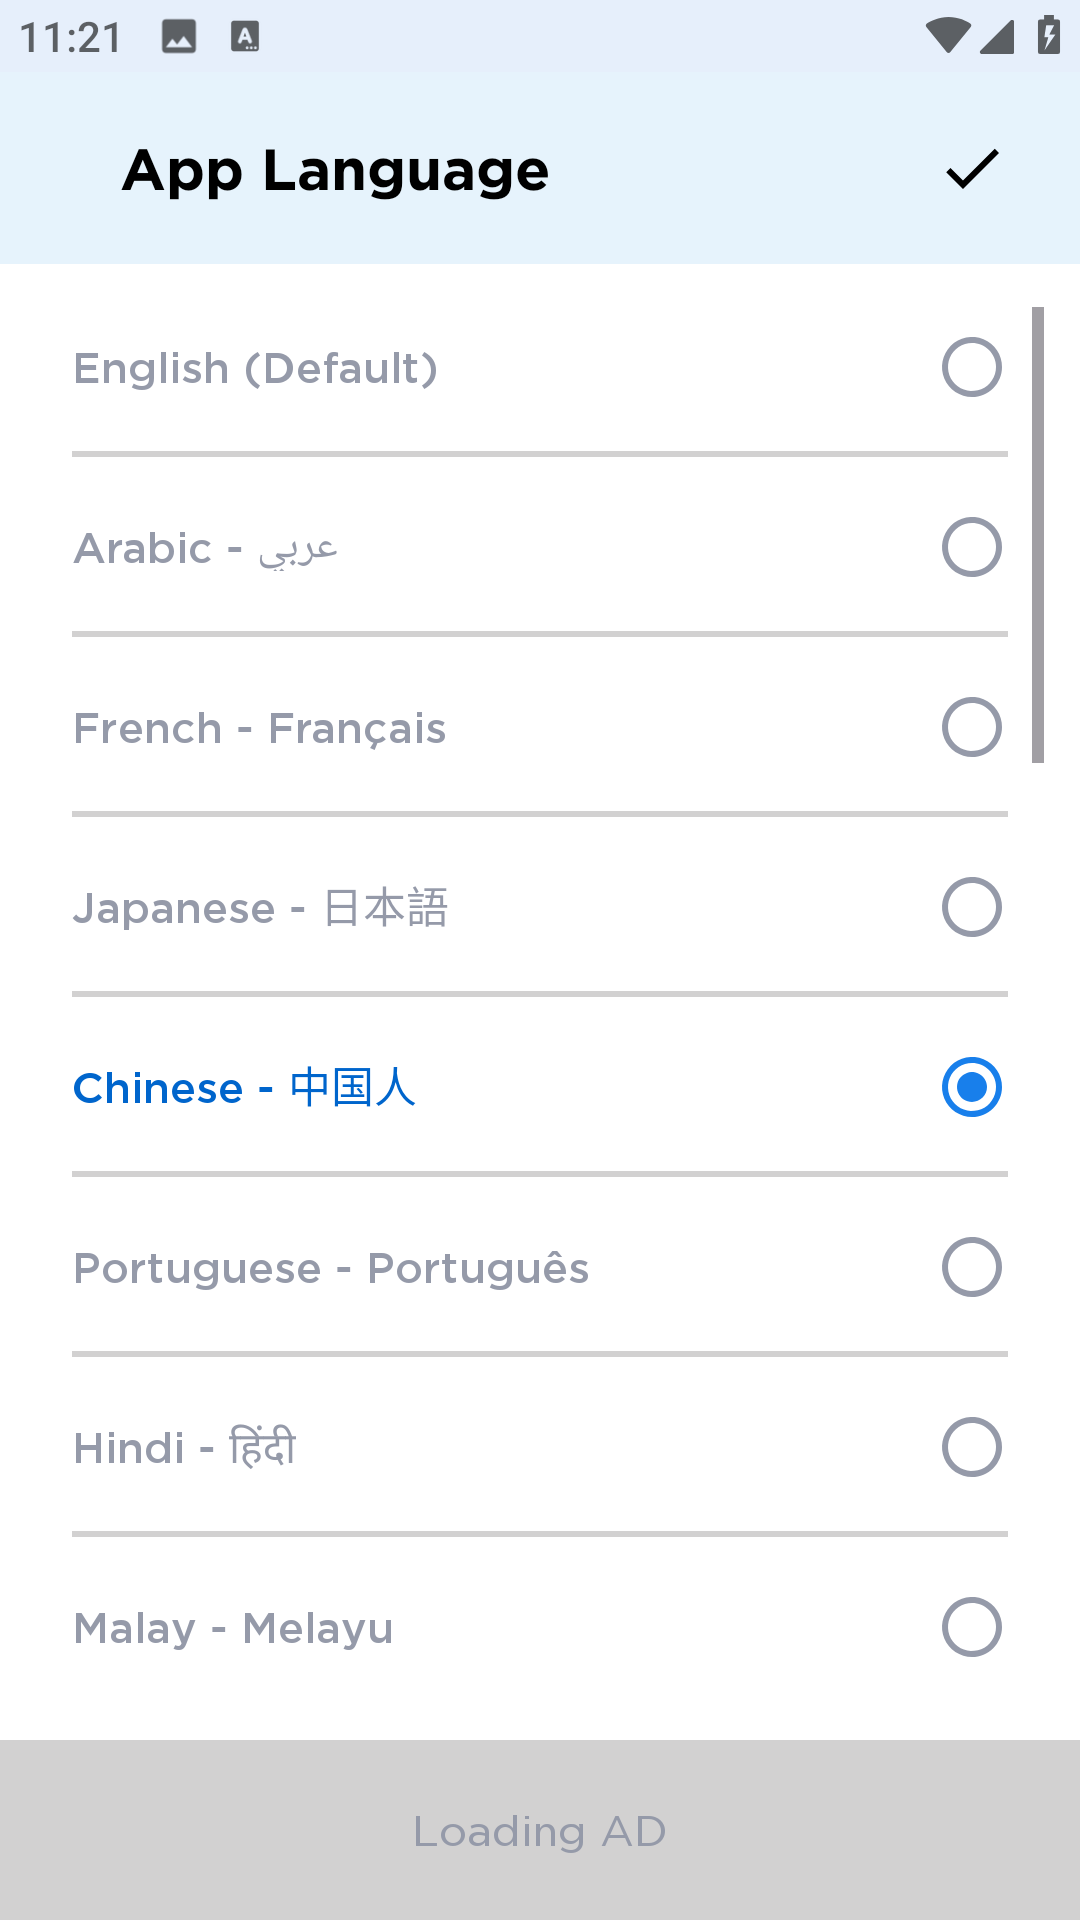
Task: Select the Arabic radio button
Action: coord(971,547)
